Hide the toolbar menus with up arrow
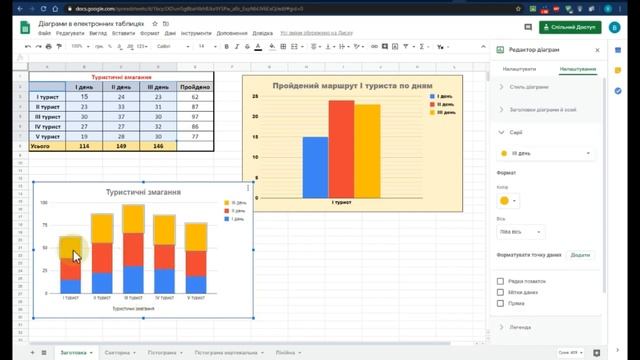This screenshot has width=640, height=360. click(483, 47)
